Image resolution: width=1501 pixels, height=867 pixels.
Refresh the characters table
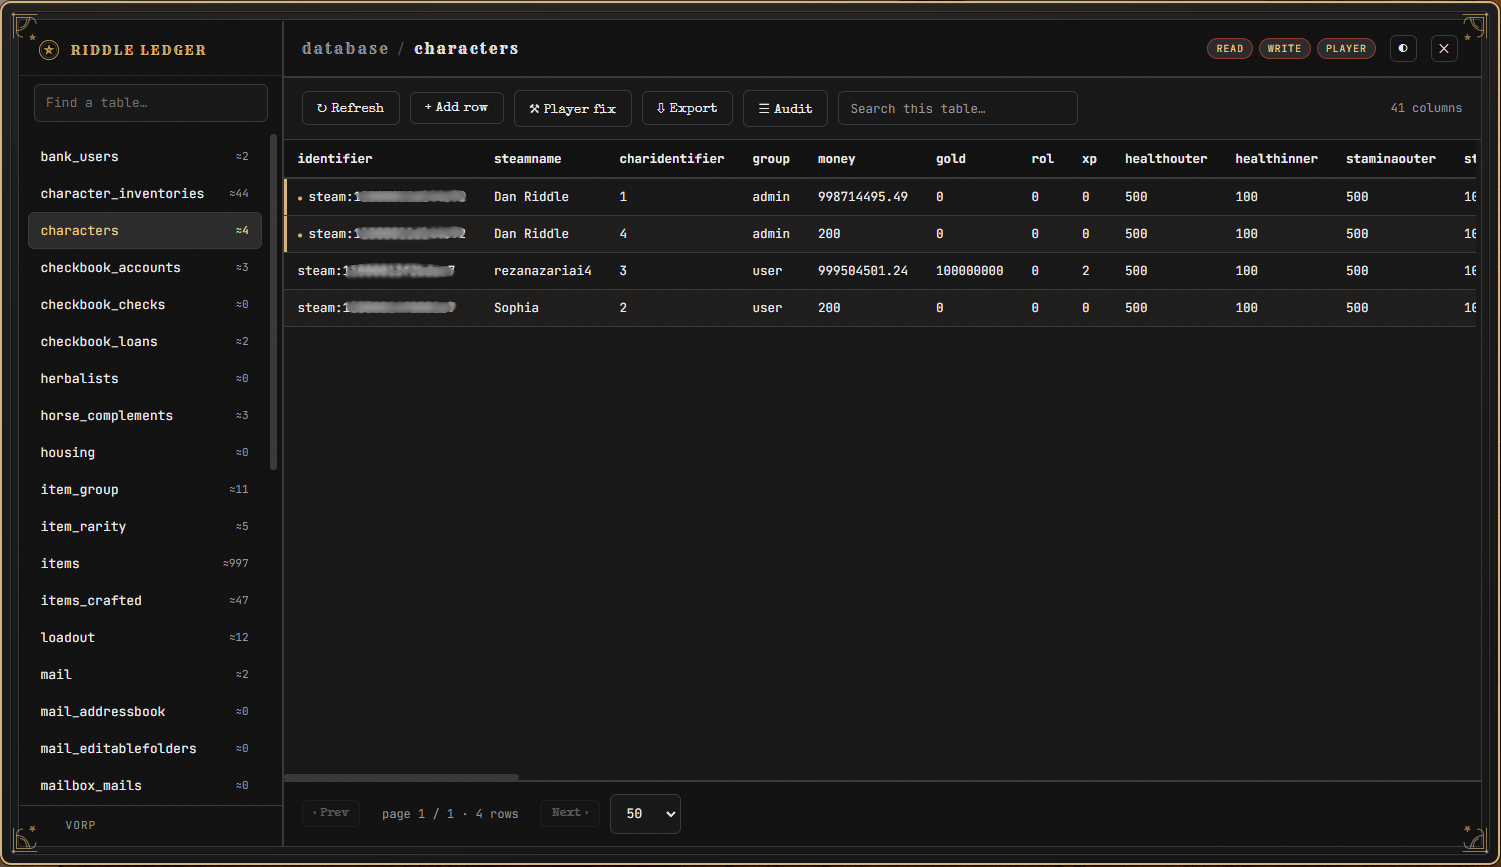351,108
